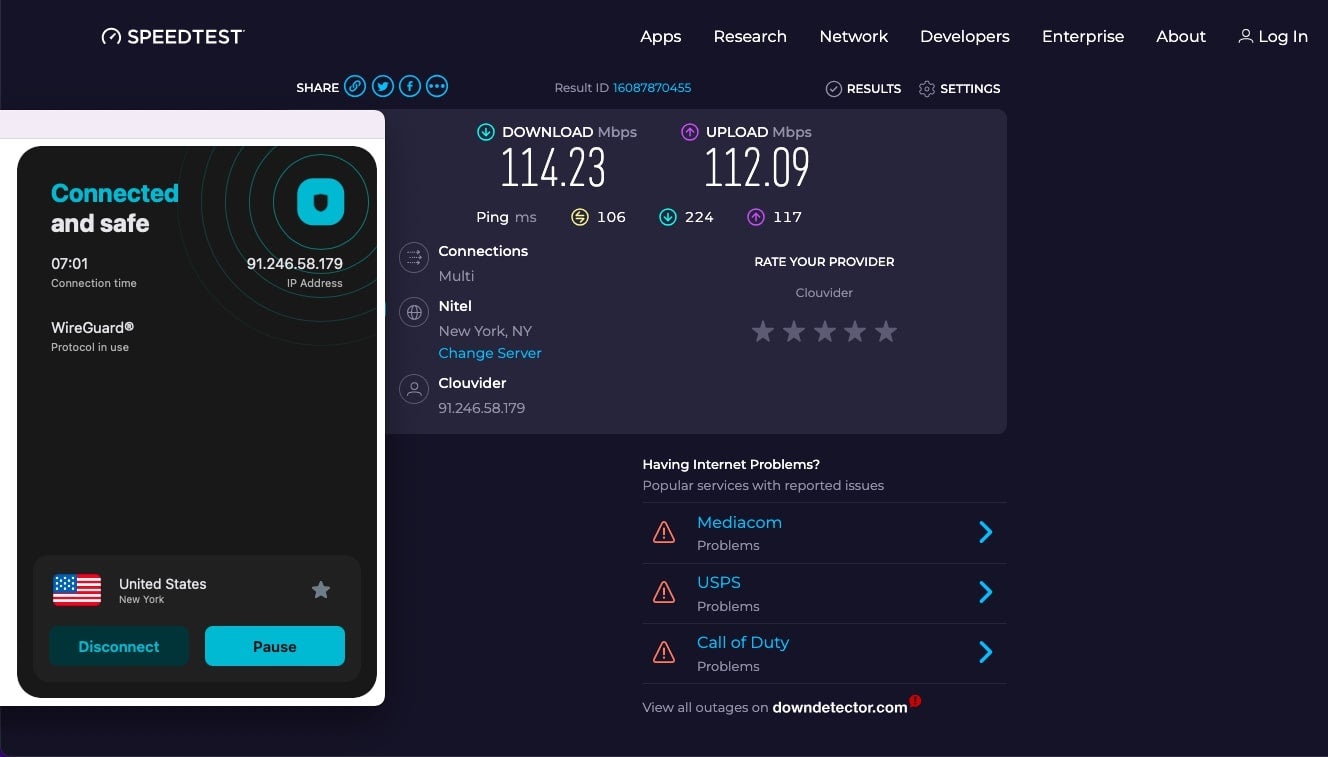This screenshot has height=757, width=1328.
Task: Click the VPN shield logo icon
Action: coord(320,203)
